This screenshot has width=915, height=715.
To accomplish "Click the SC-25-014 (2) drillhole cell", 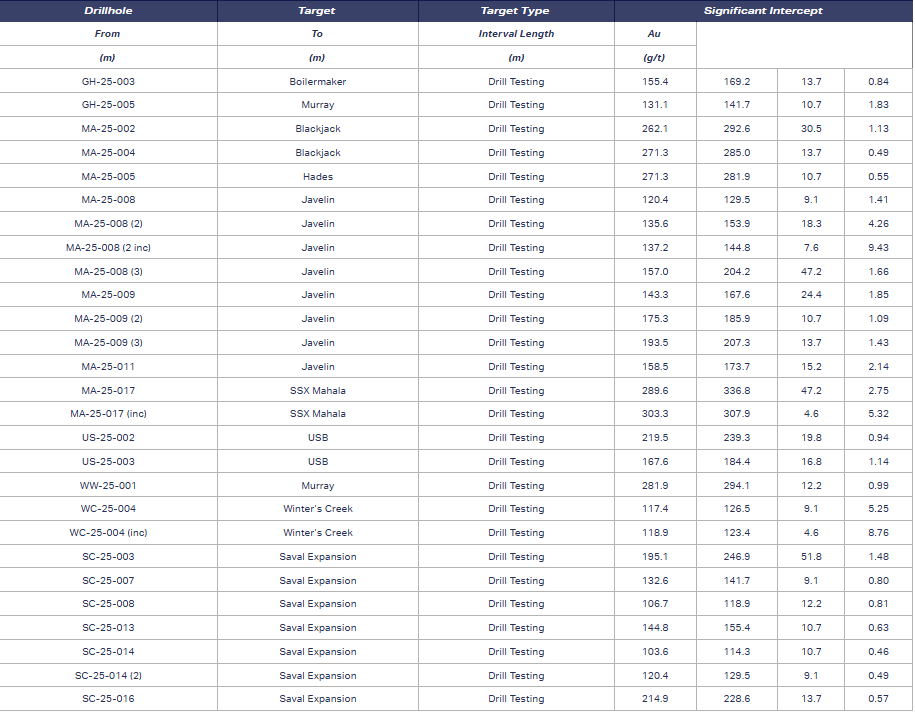I will click(108, 676).
